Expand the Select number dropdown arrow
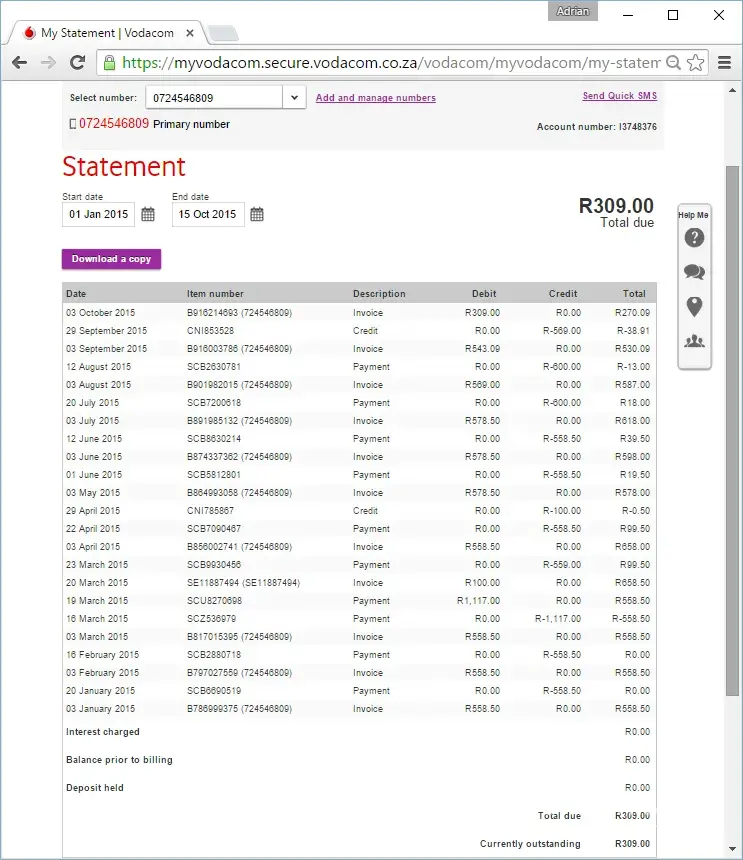The height and width of the screenshot is (860, 743). pos(294,98)
